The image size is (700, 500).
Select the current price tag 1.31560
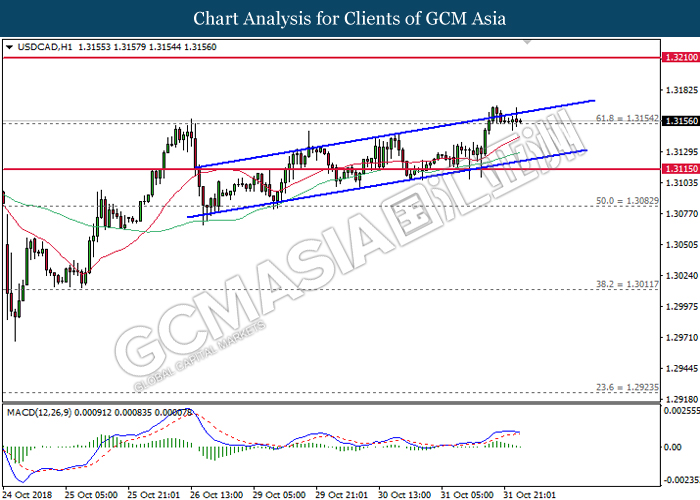tap(680, 121)
